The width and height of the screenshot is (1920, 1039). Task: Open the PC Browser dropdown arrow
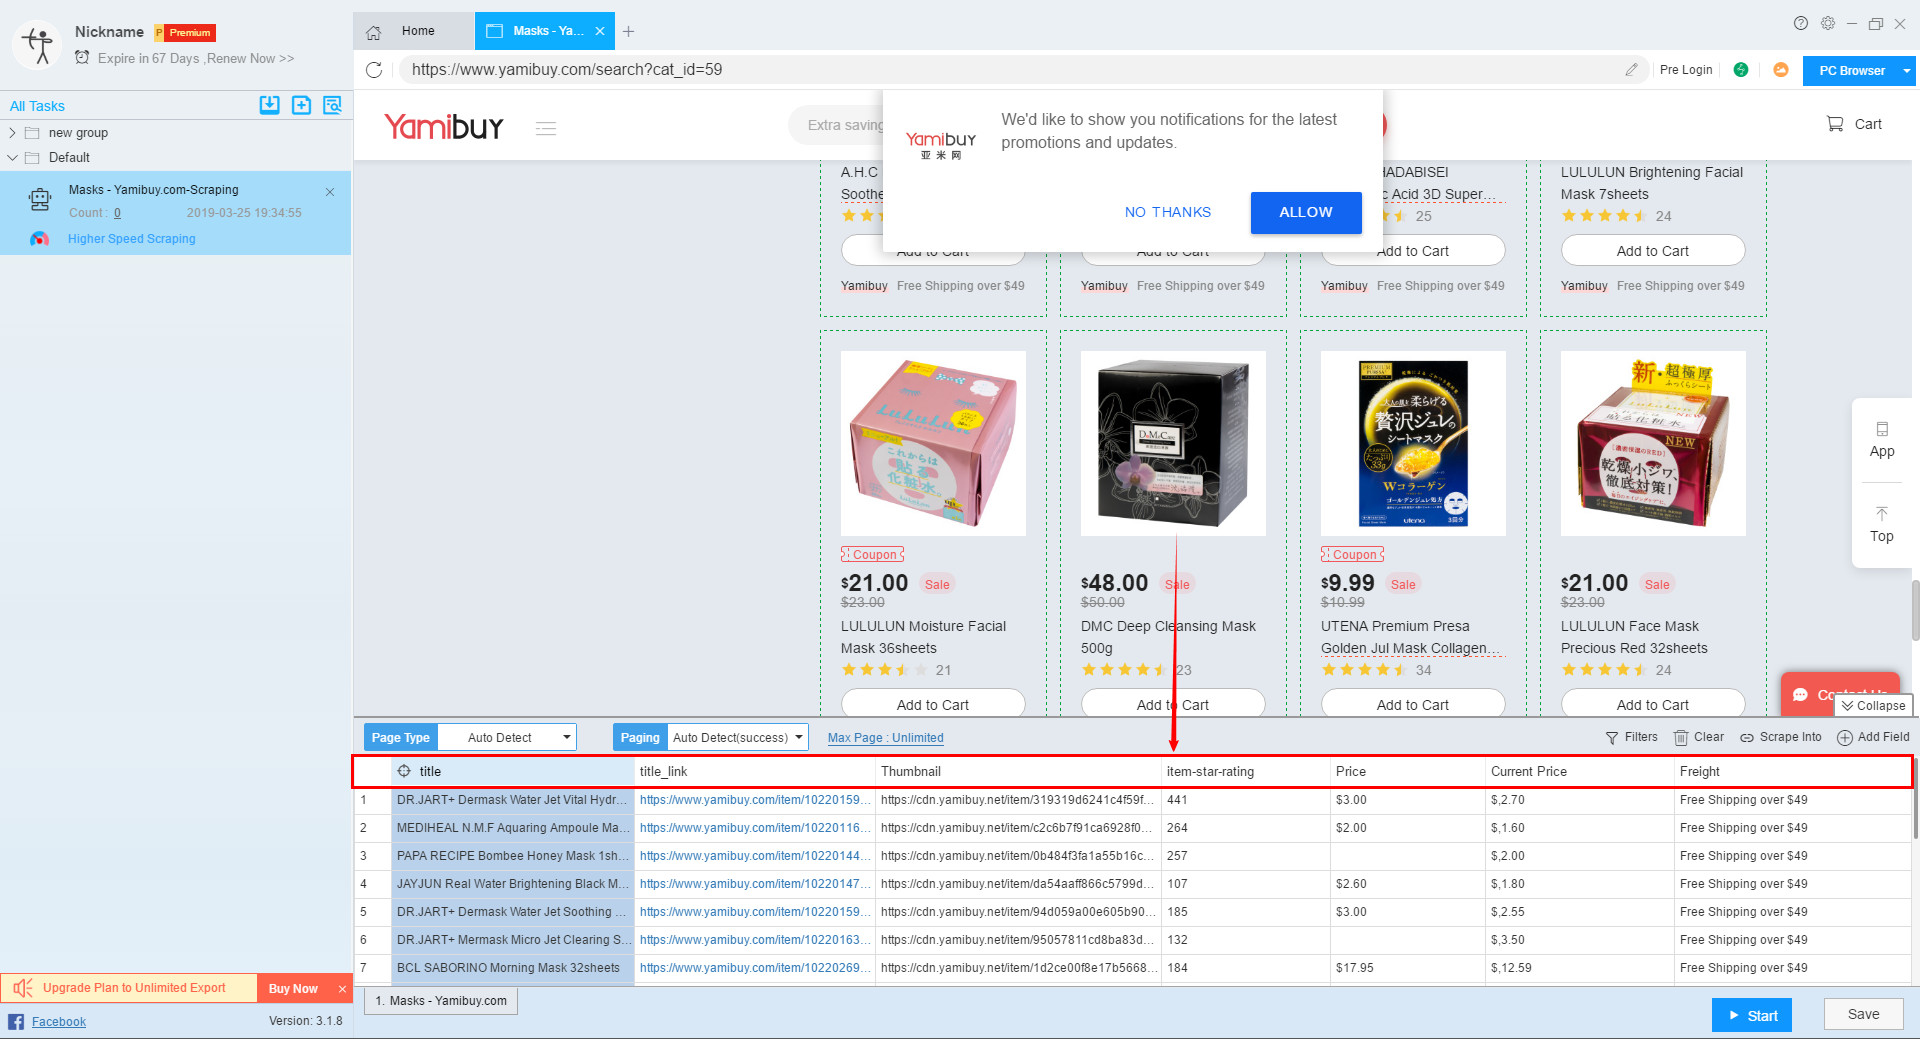tap(1906, 71)
